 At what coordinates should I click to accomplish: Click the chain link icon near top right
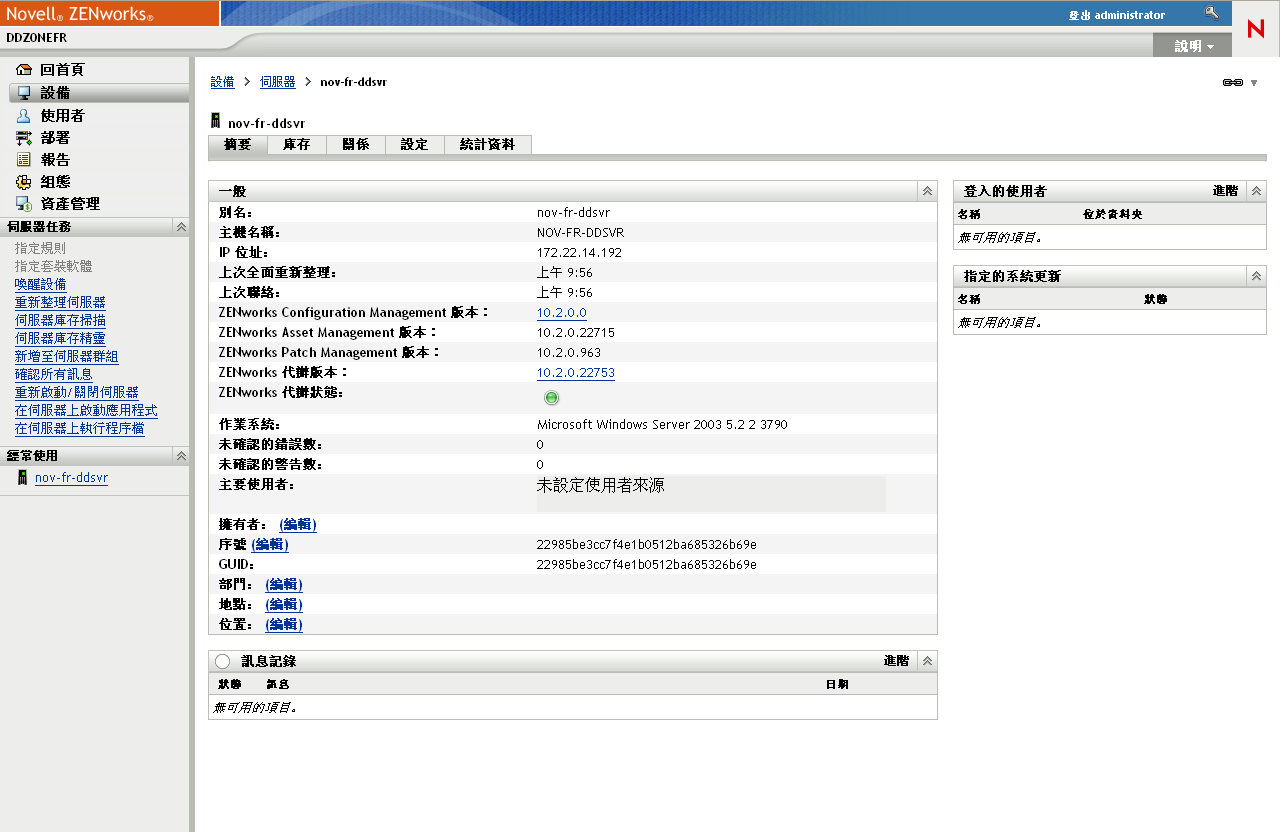[x=1233, y=83]
